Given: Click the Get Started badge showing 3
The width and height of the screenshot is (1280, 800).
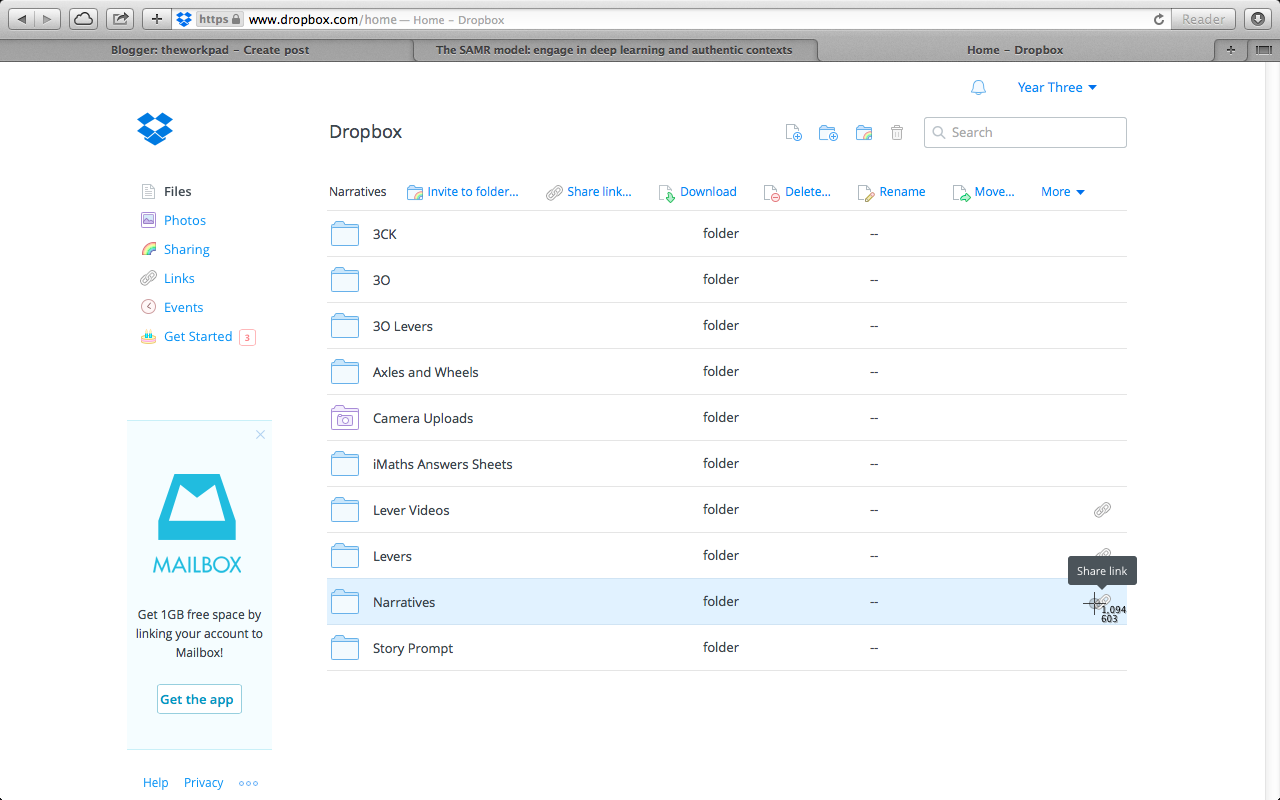Looking at the screenshot, I should 247,337.
